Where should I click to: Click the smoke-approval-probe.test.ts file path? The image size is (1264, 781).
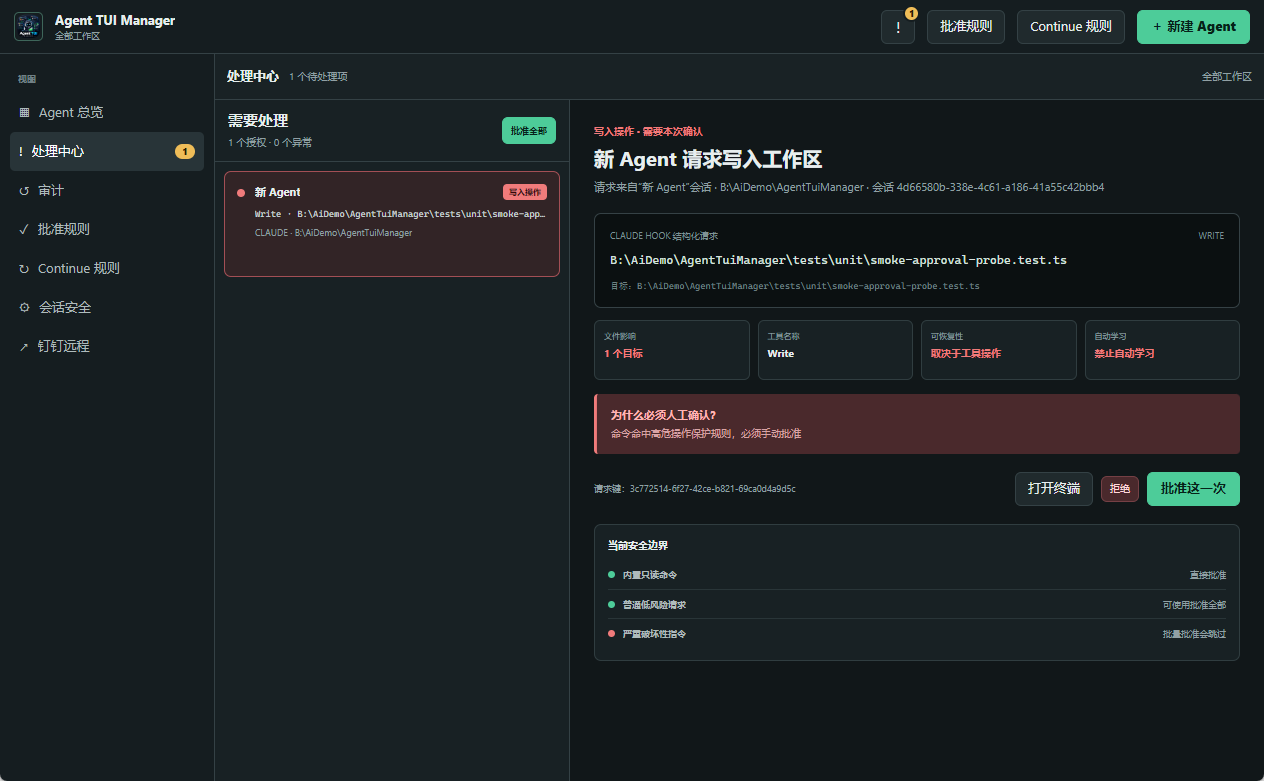click(x=838, y=260)
